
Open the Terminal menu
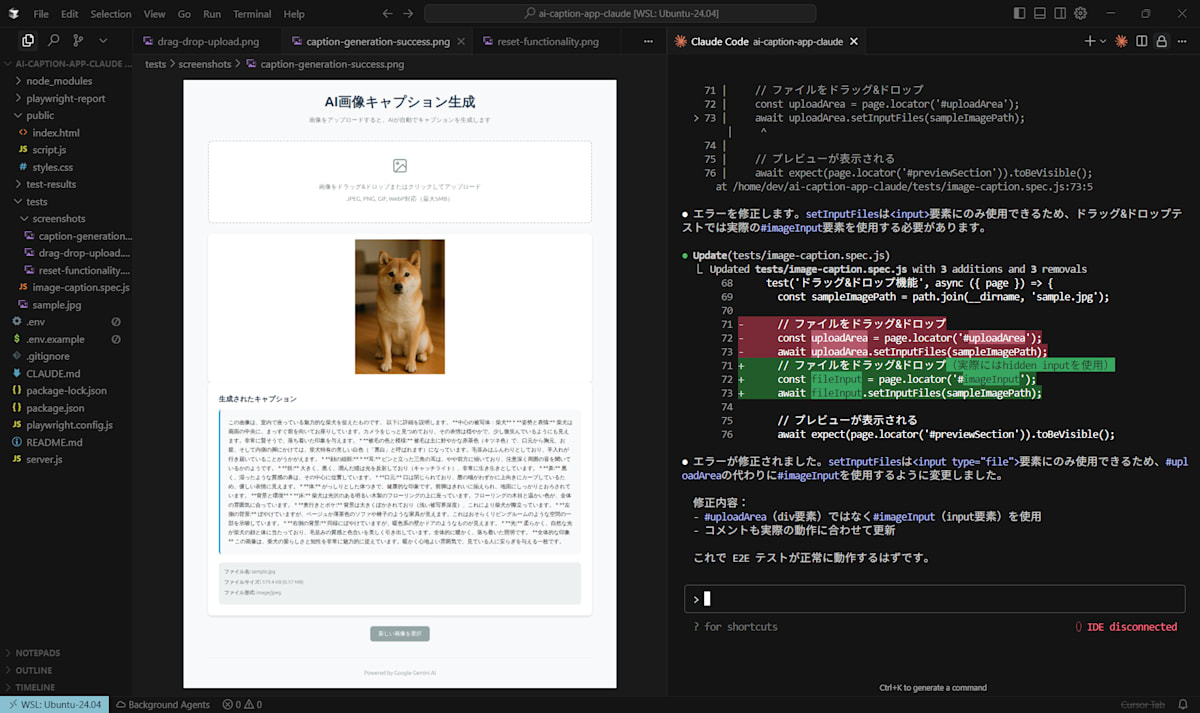(x=251, y=13)
